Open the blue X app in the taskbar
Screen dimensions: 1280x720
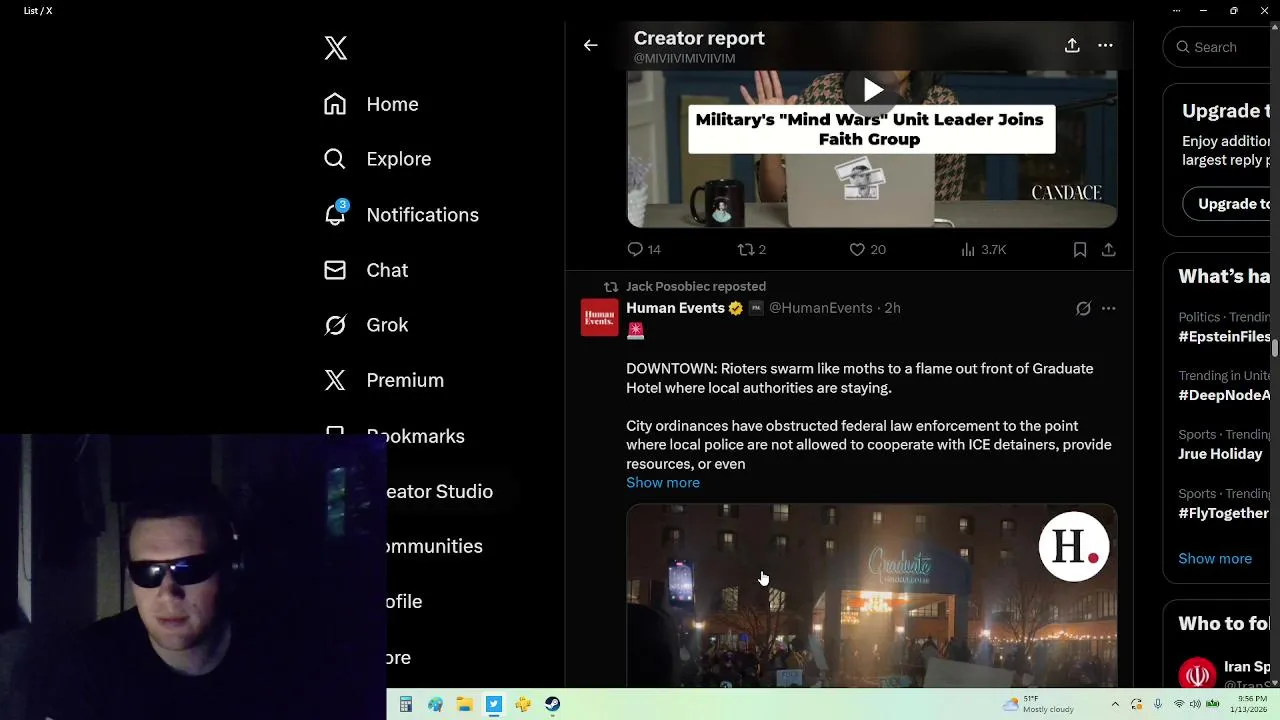tap(494, 704)
